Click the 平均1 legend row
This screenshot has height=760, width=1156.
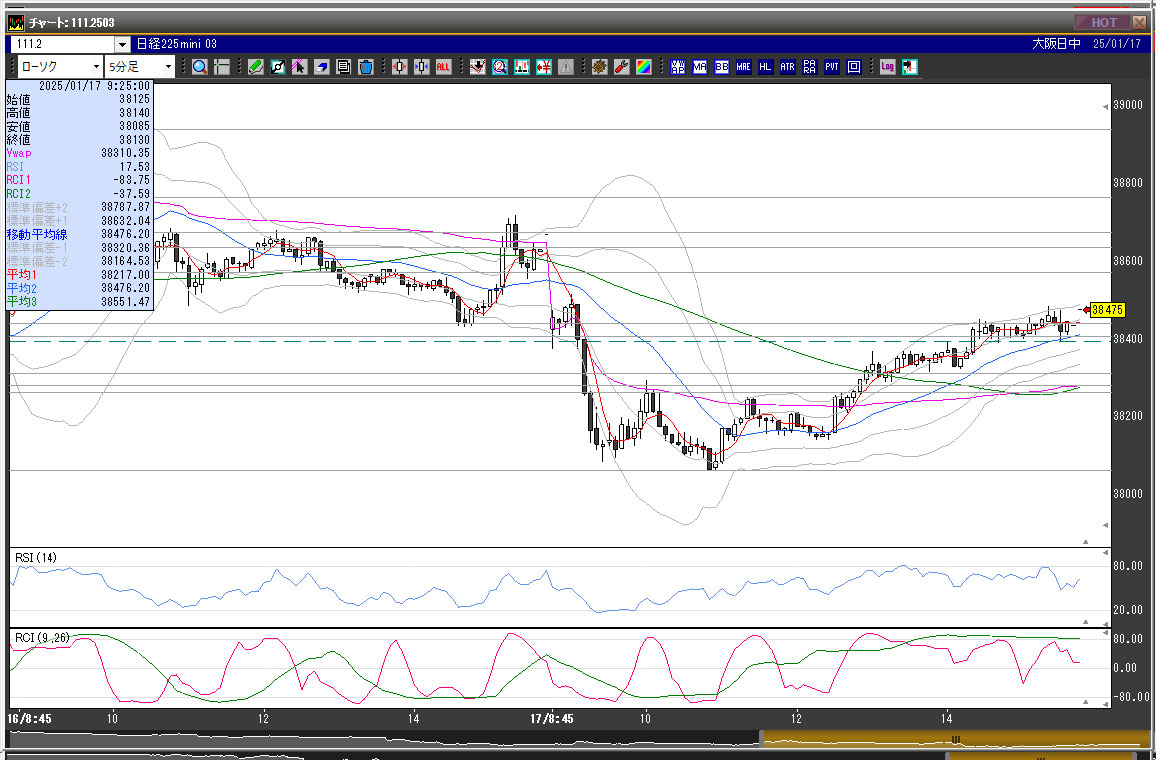coord(78,274)
